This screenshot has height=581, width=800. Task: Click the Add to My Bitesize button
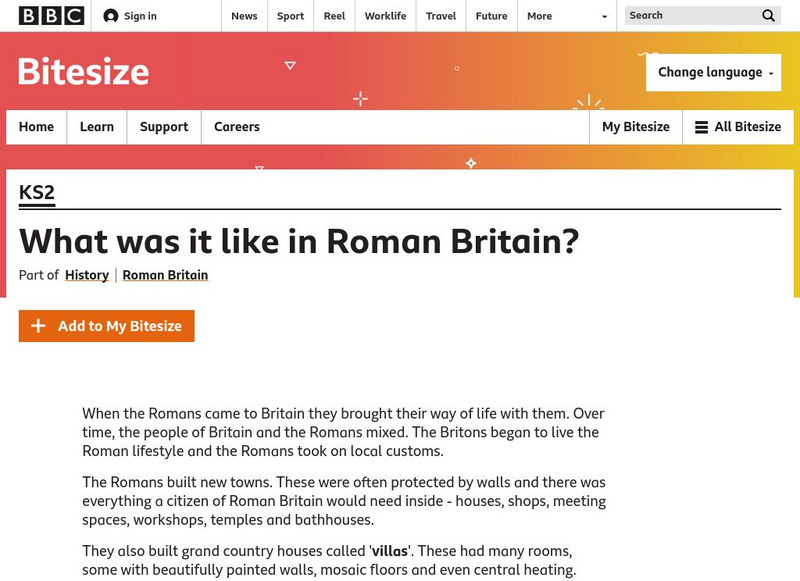106,326
